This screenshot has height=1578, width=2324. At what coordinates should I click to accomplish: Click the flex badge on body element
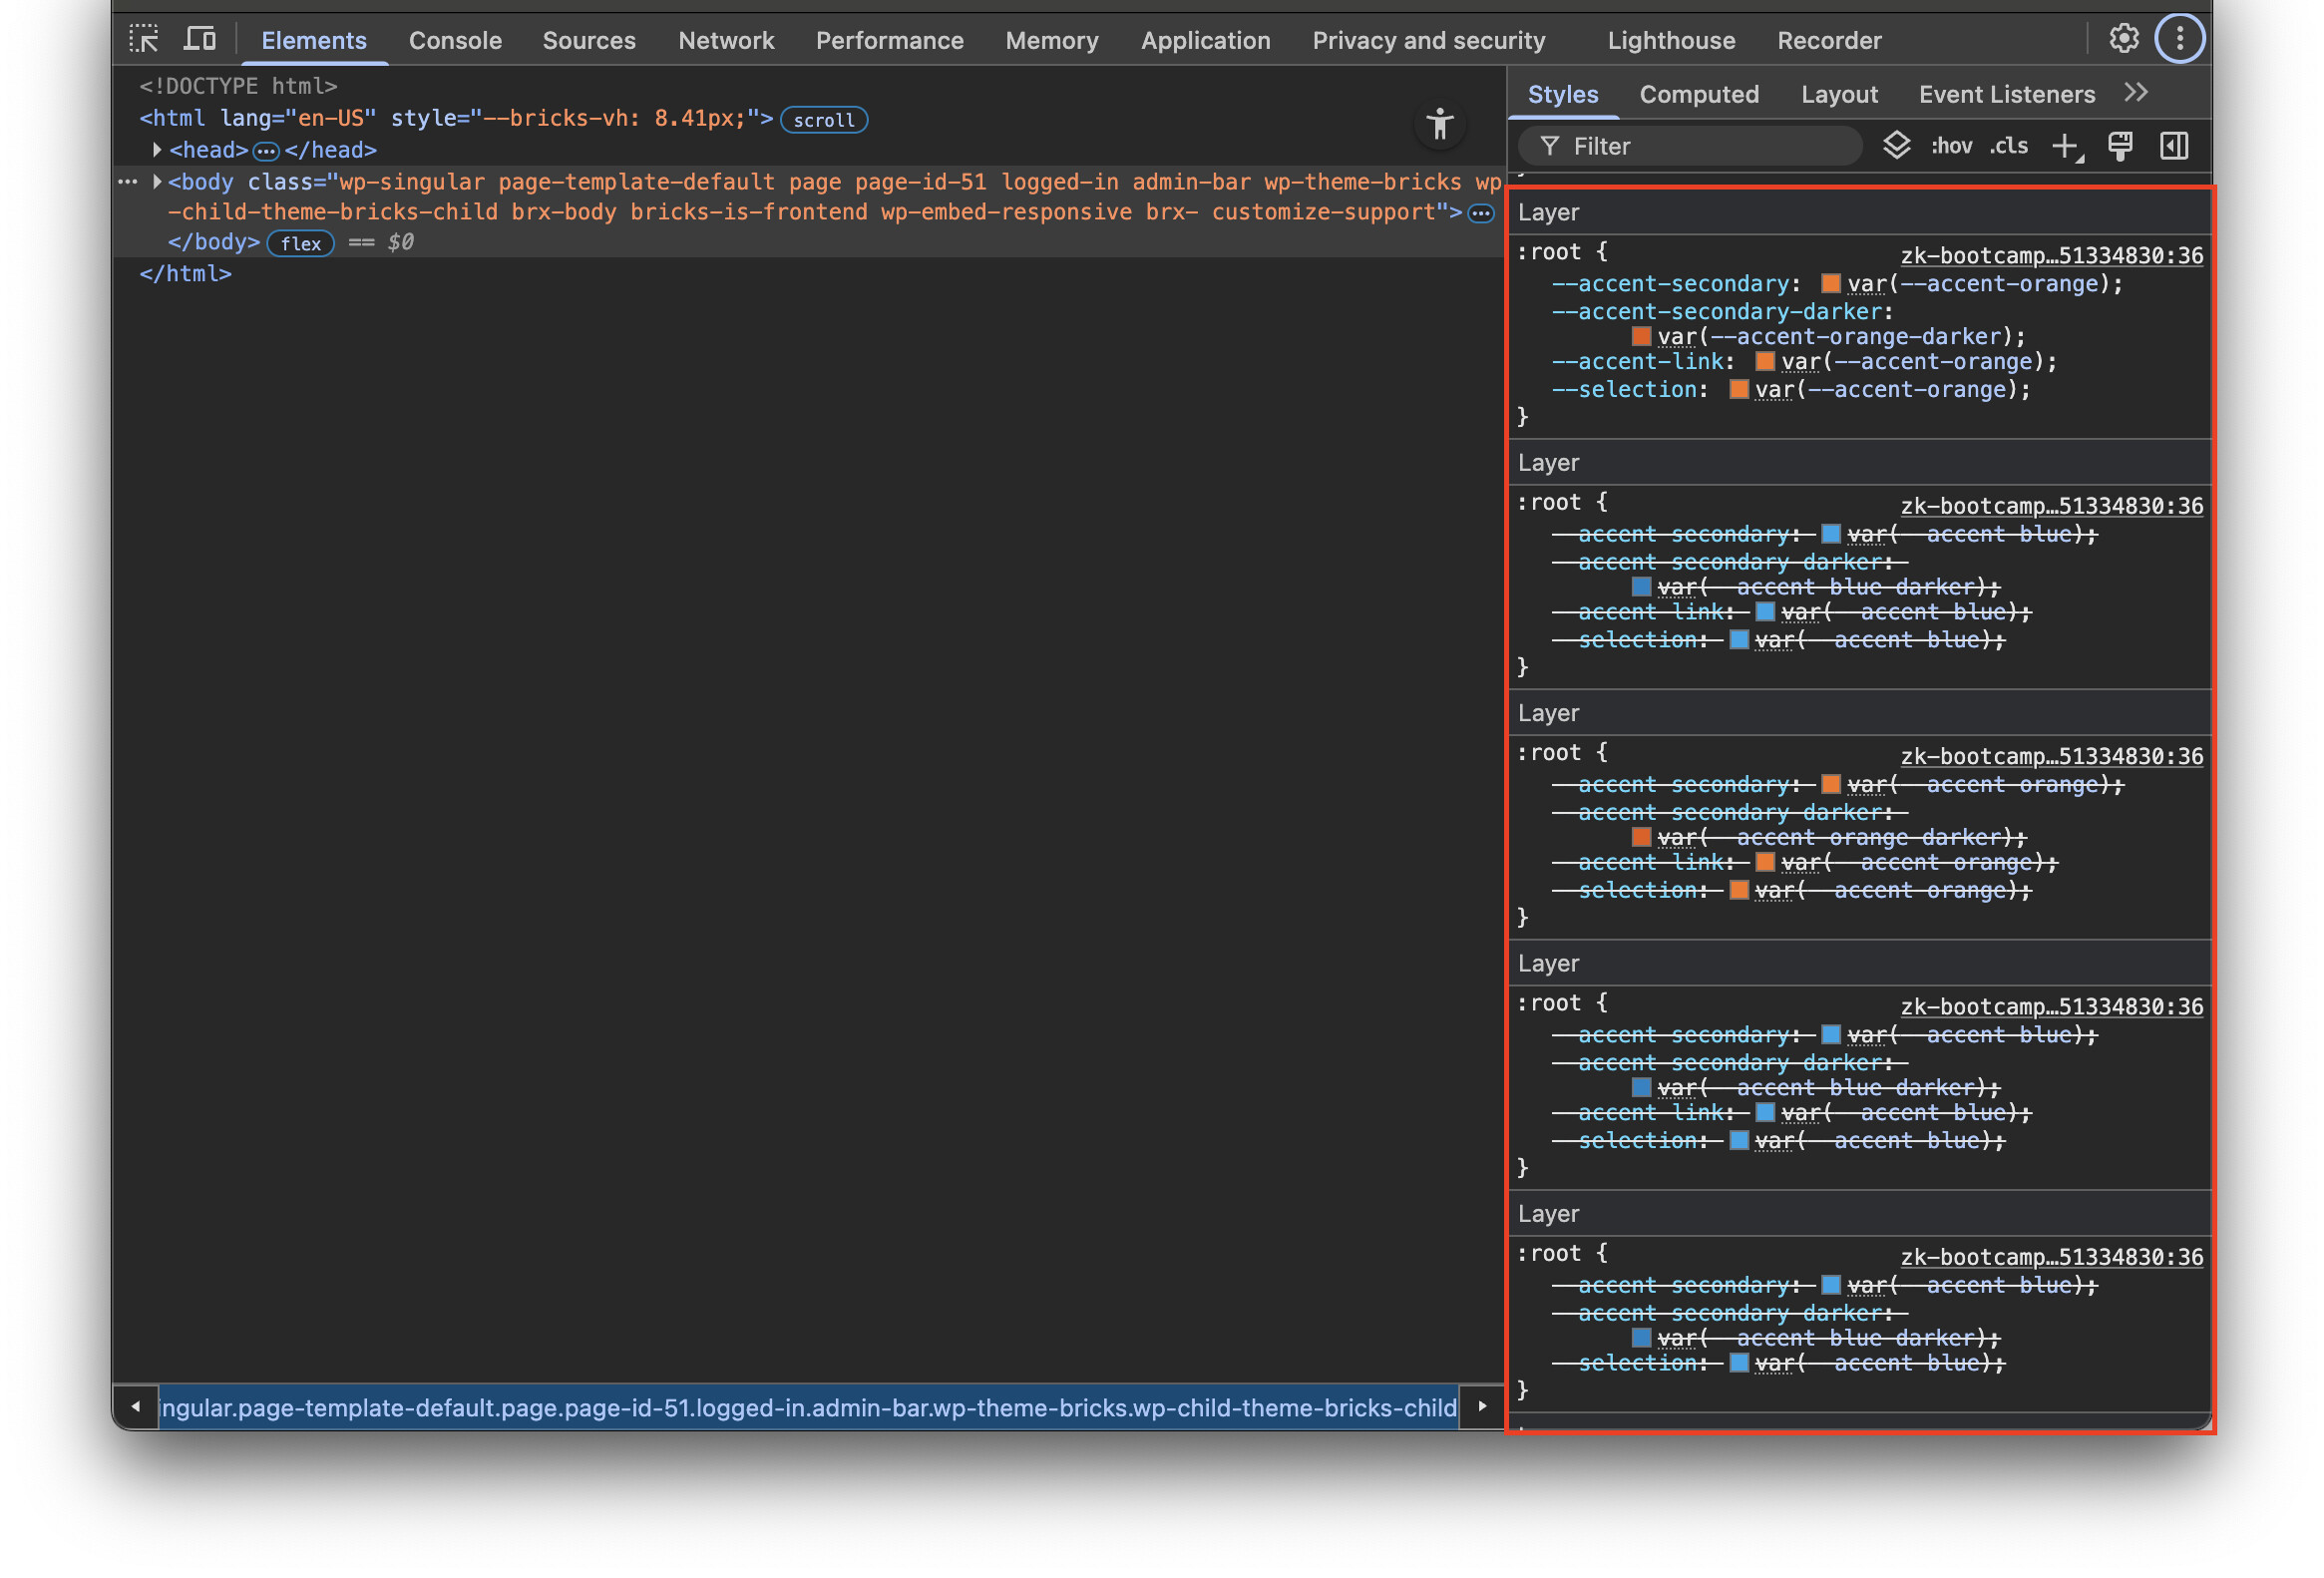click(x=301, y=243)
